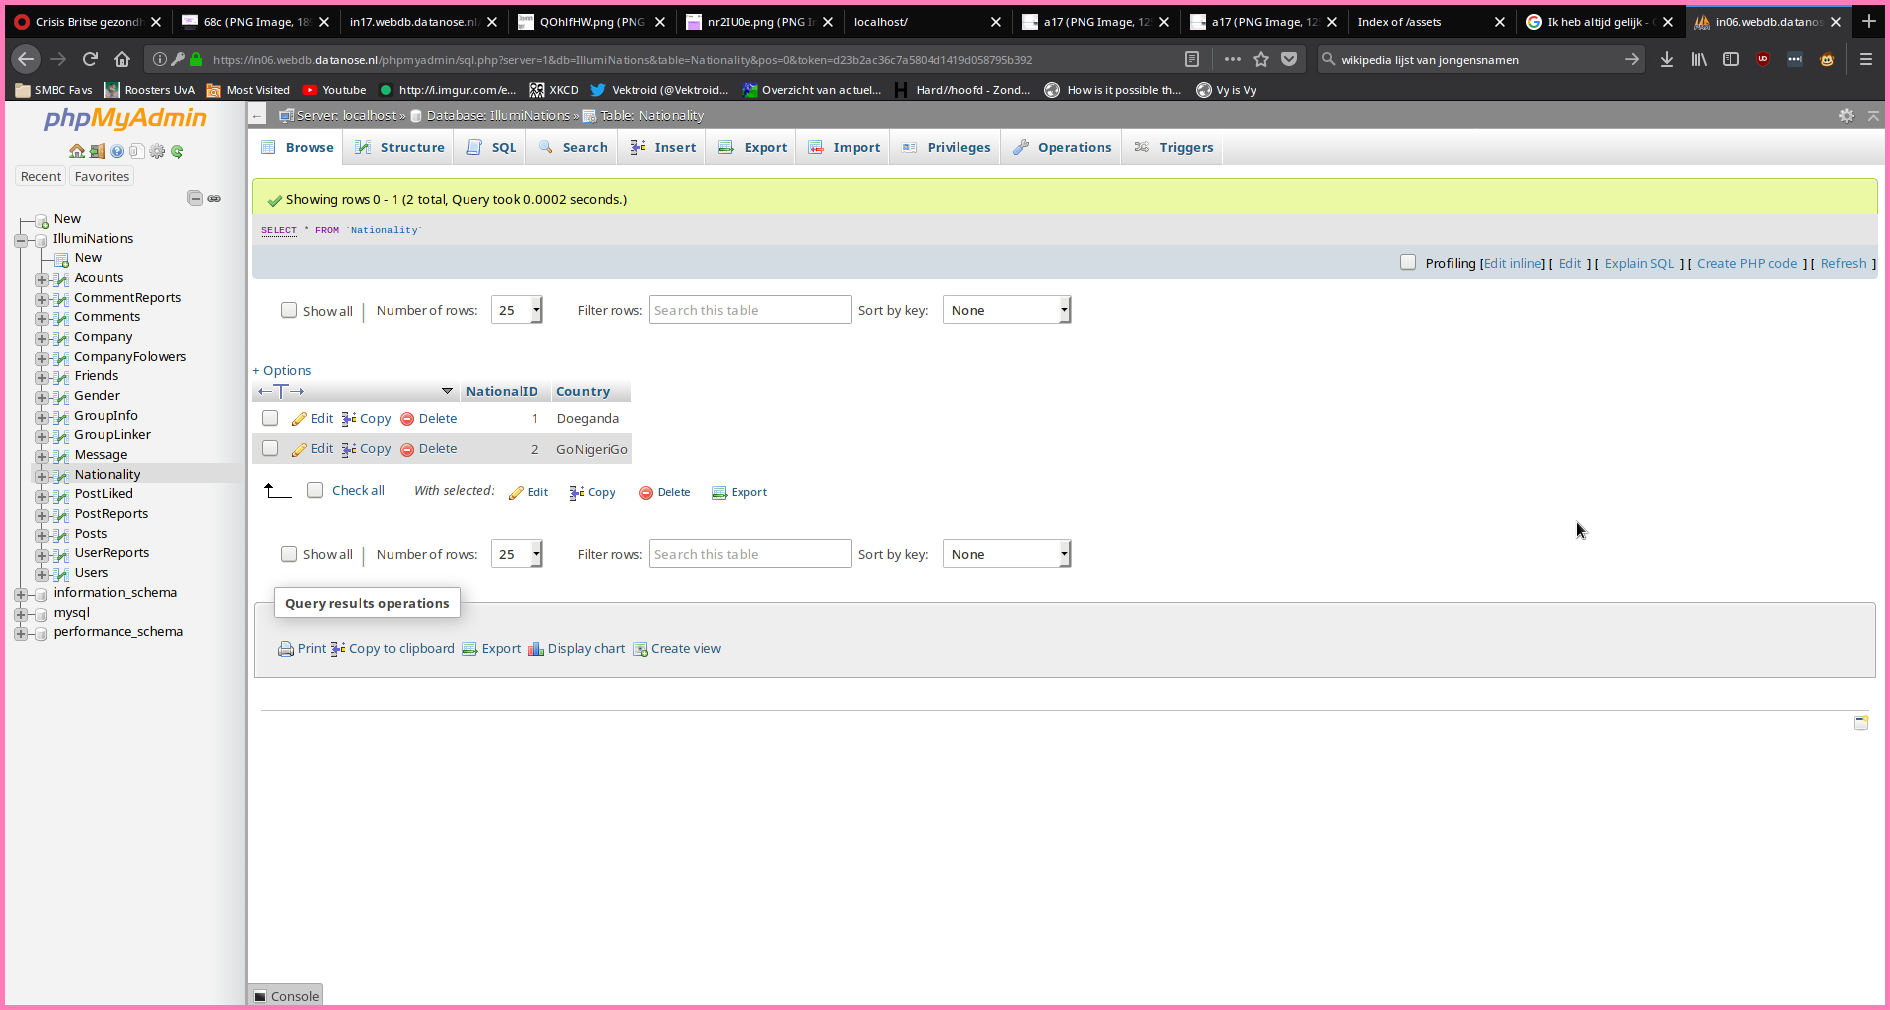The width and height of the screenshot is (1890, 1010).
Task: Reload navigation panel with green refresh icon
Action: click(x=177, y=151)
